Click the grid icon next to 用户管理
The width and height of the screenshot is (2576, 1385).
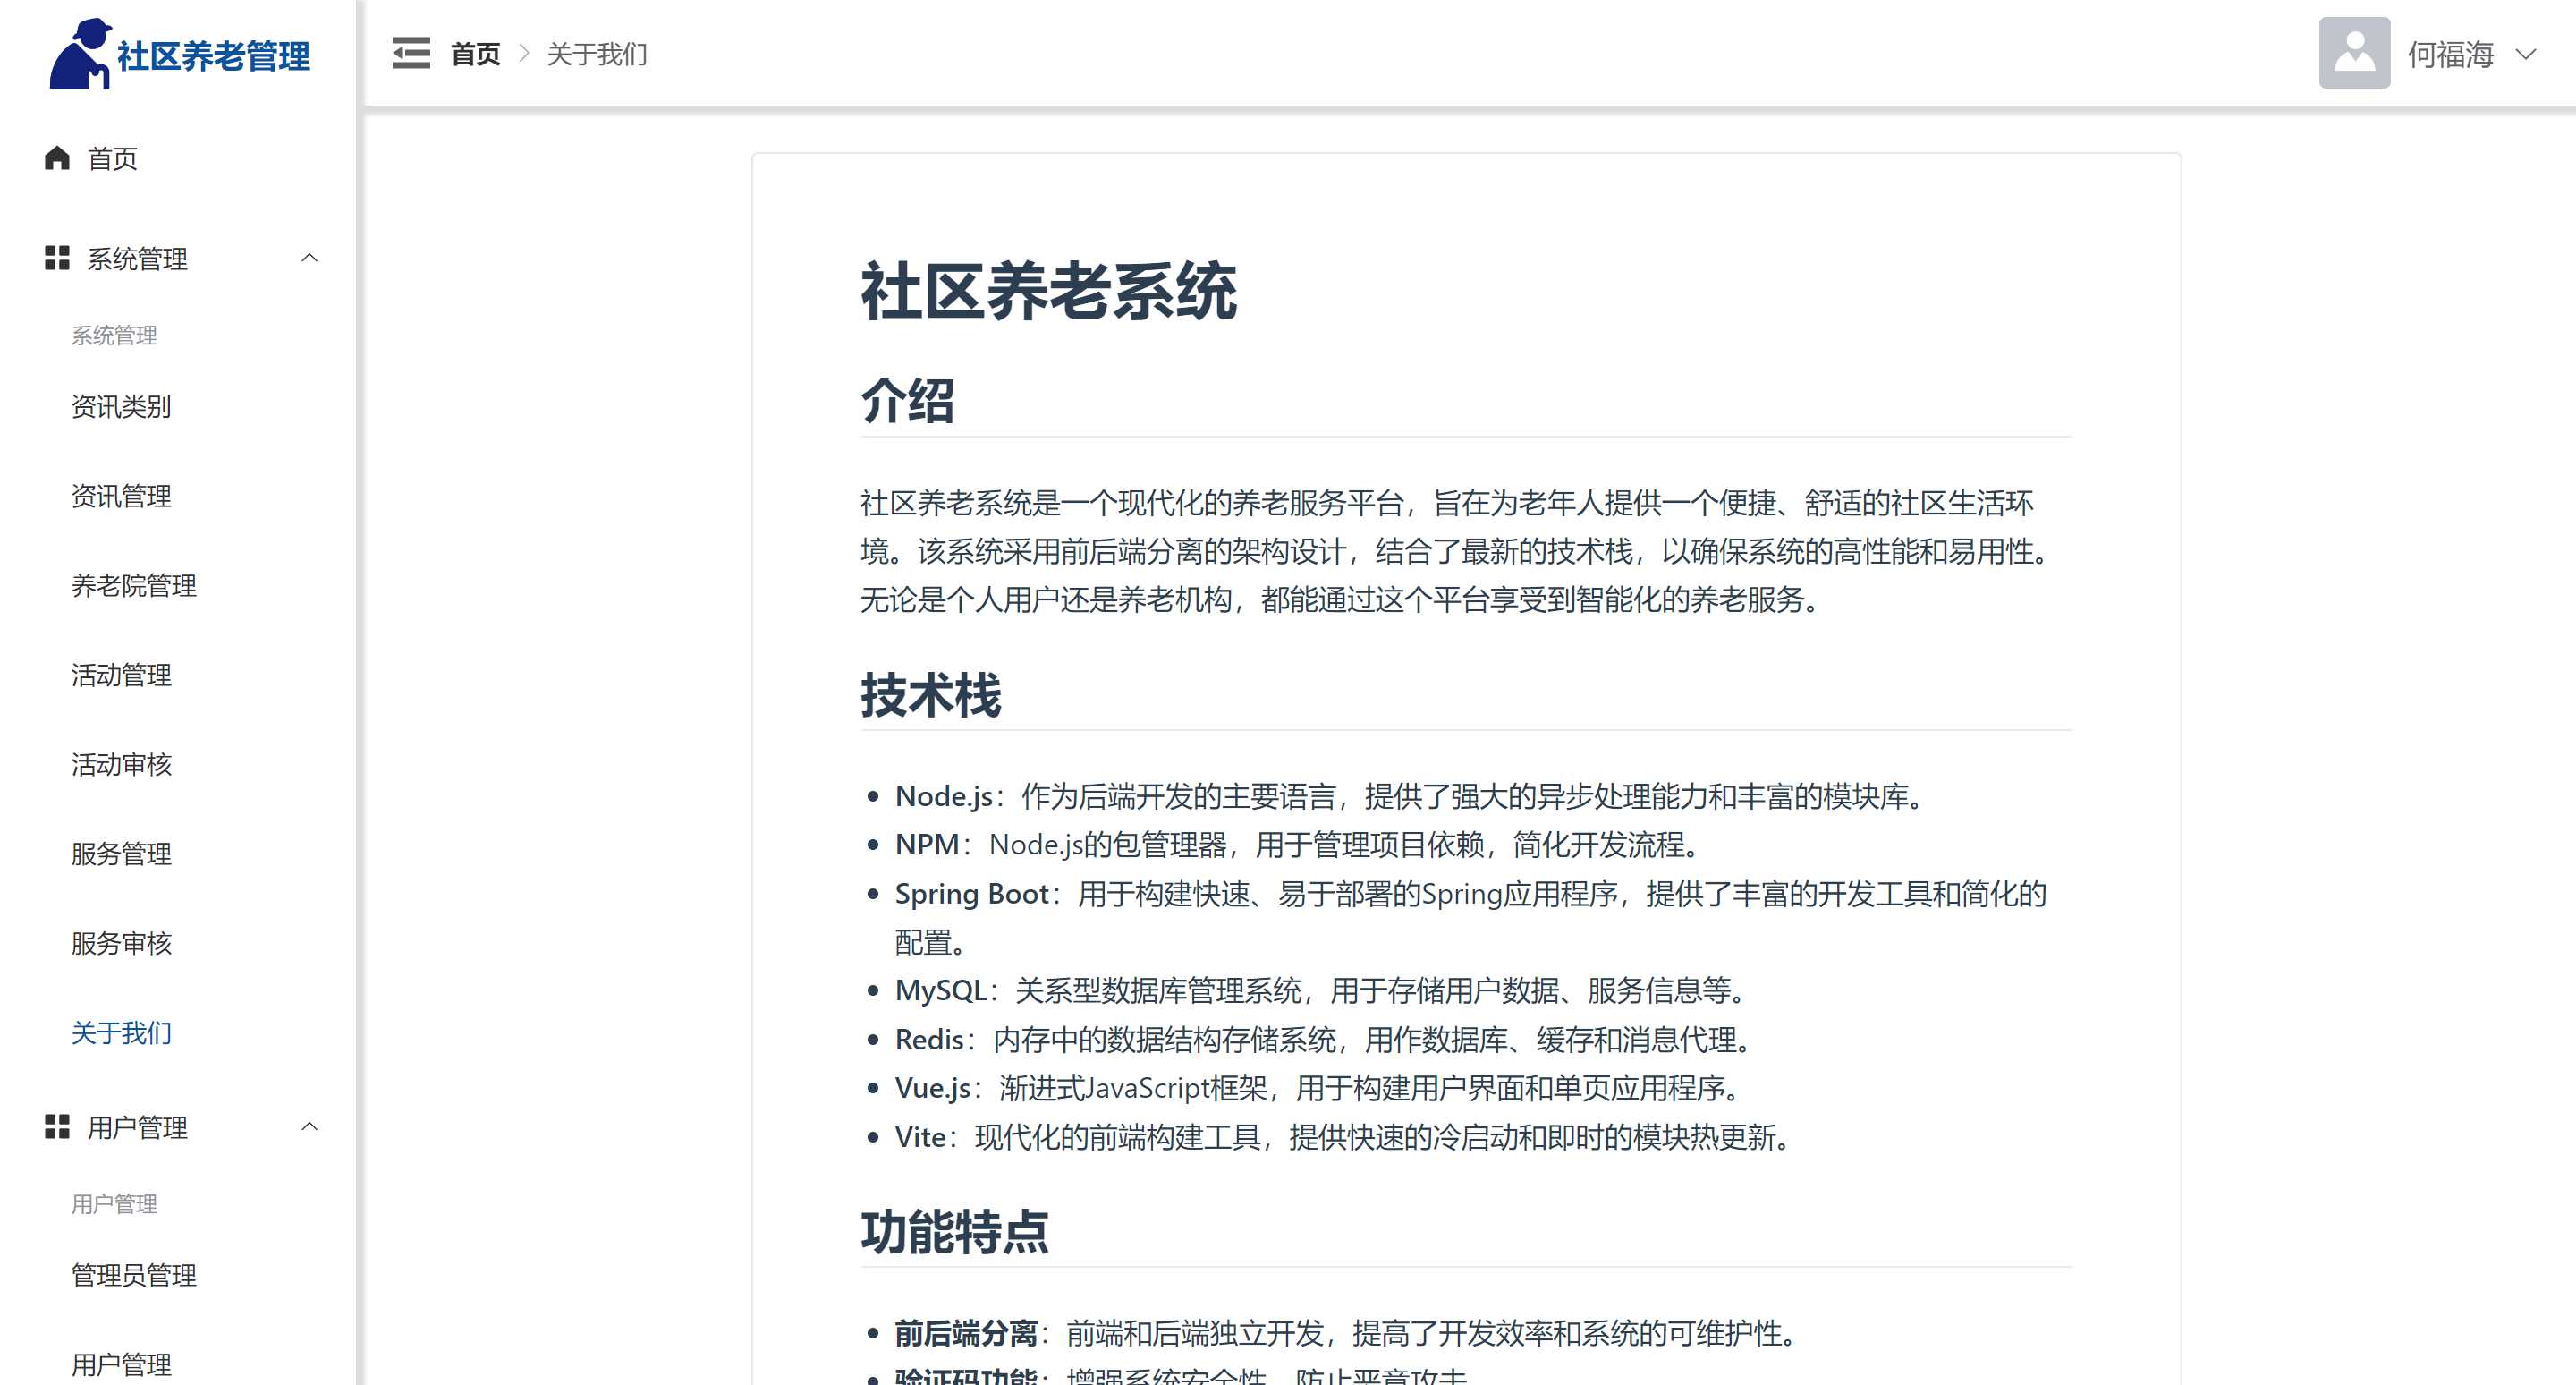[57, 1127]
